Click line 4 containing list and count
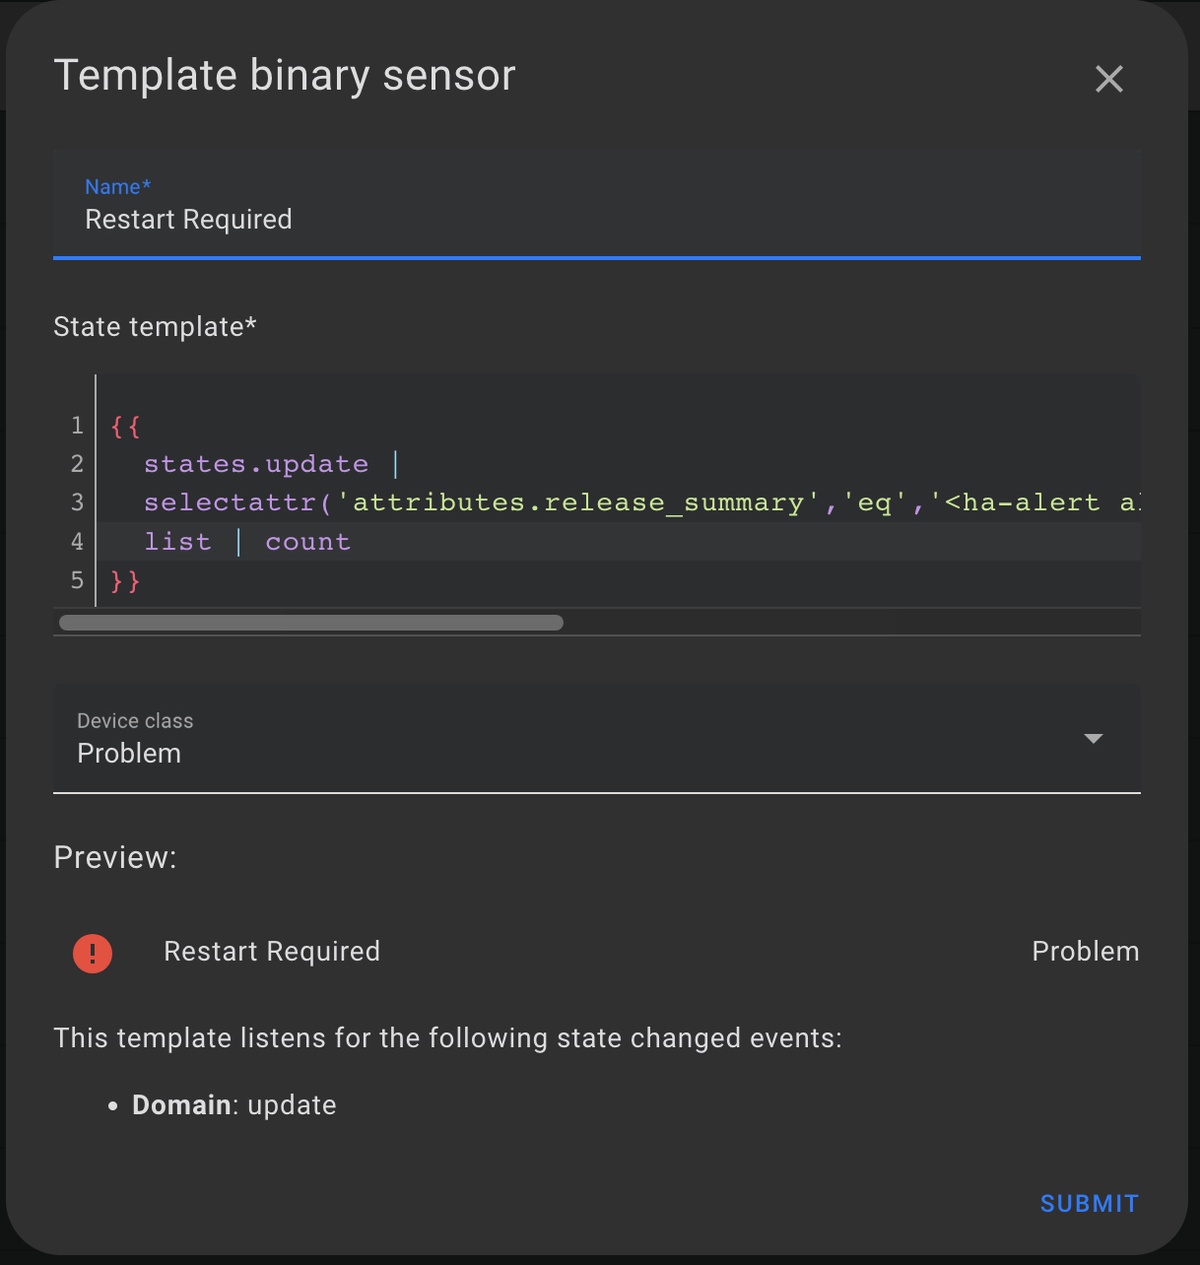 coord(246,541)
